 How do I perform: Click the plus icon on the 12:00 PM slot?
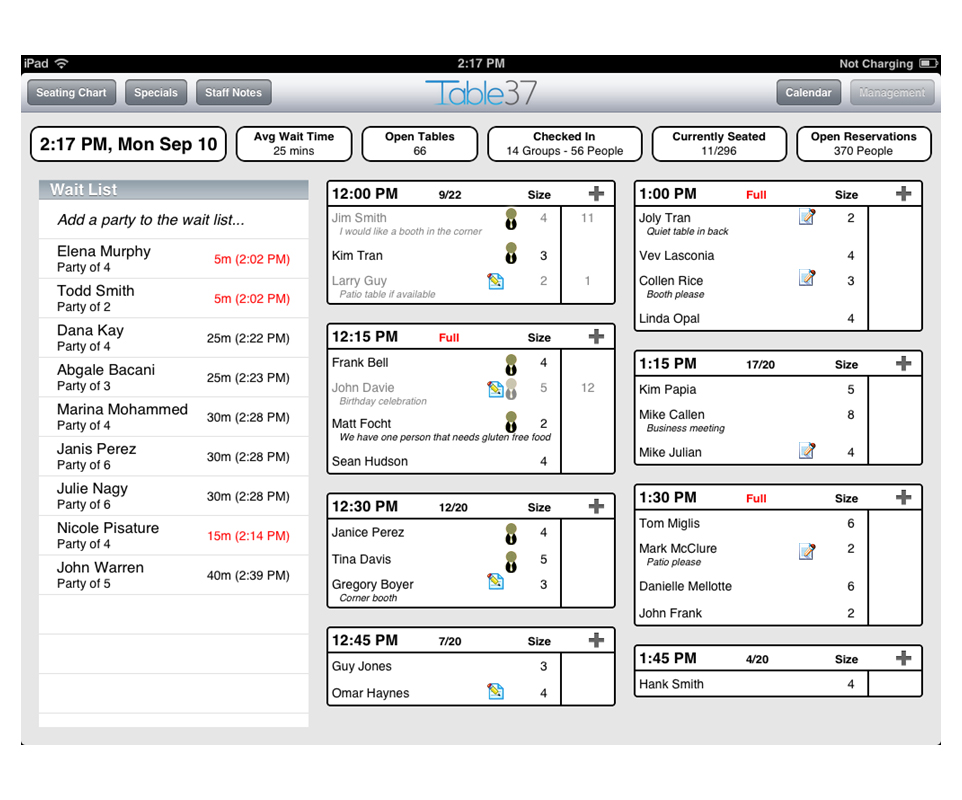596,194
